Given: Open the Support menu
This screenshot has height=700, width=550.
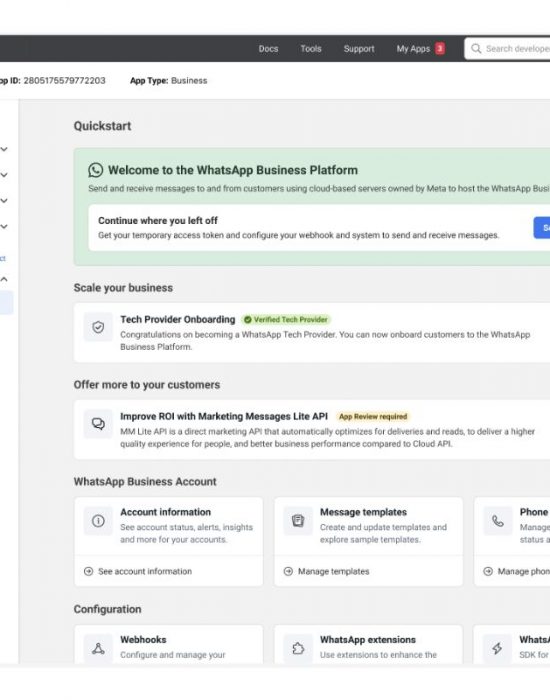Looking at the screenshot, I should [359, 49].
